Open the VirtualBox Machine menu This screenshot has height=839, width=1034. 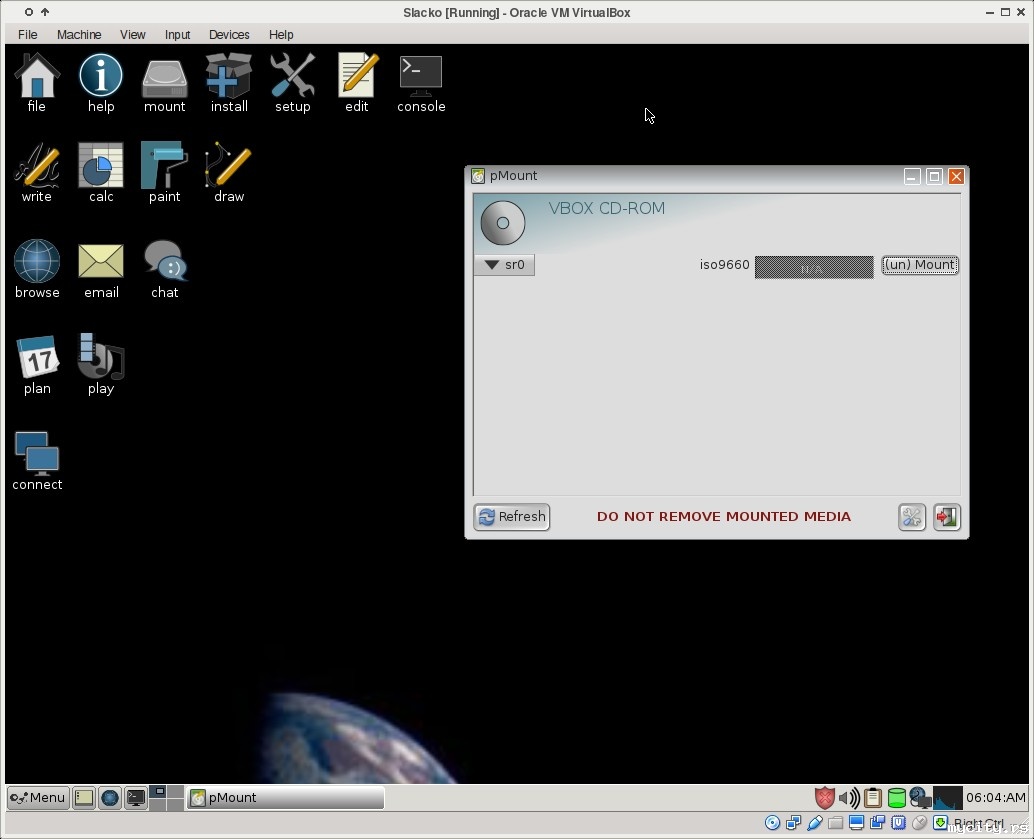tap(79, 34)
